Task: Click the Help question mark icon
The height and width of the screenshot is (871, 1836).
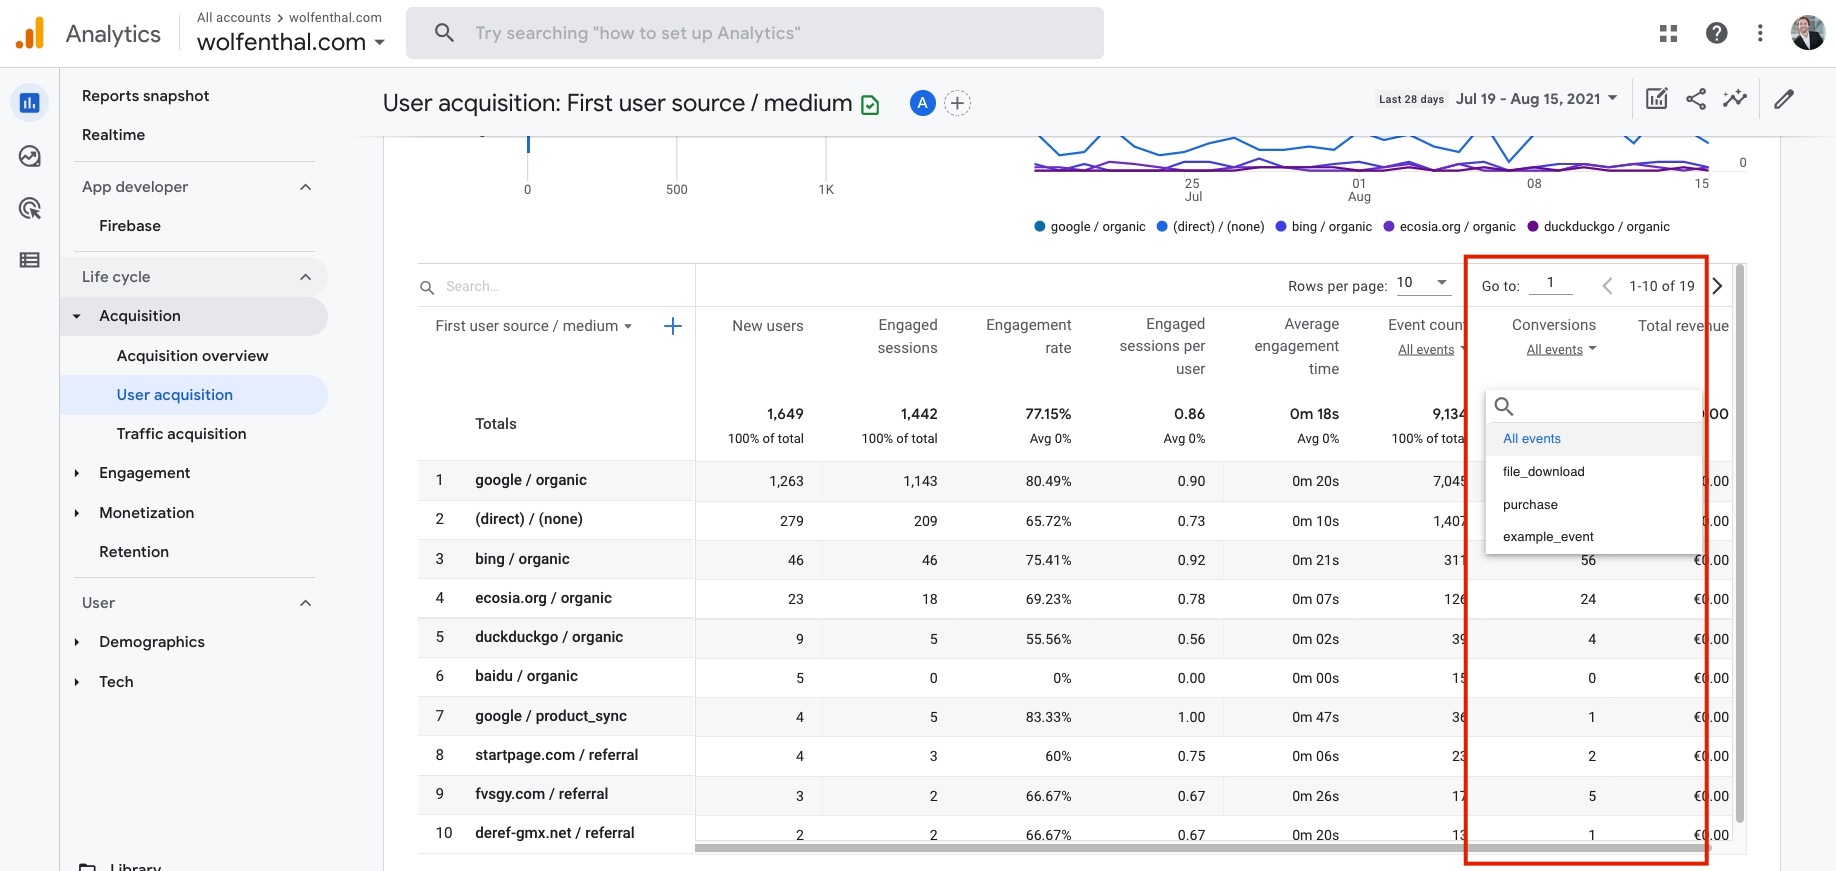Action: tap(1716, 33)
